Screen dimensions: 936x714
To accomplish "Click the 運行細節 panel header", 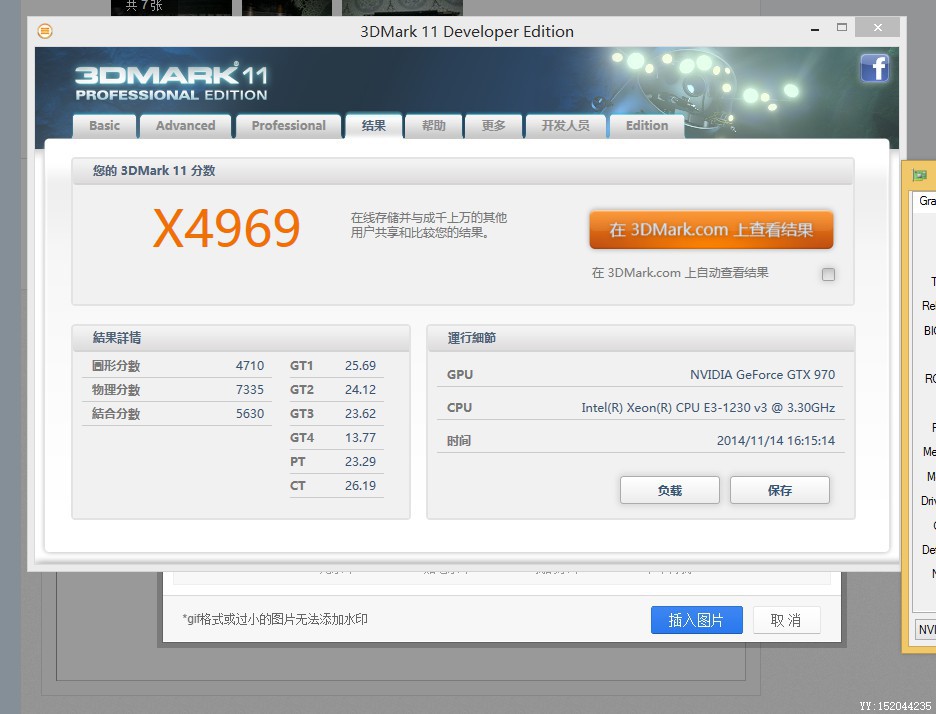I will [641, 338].
